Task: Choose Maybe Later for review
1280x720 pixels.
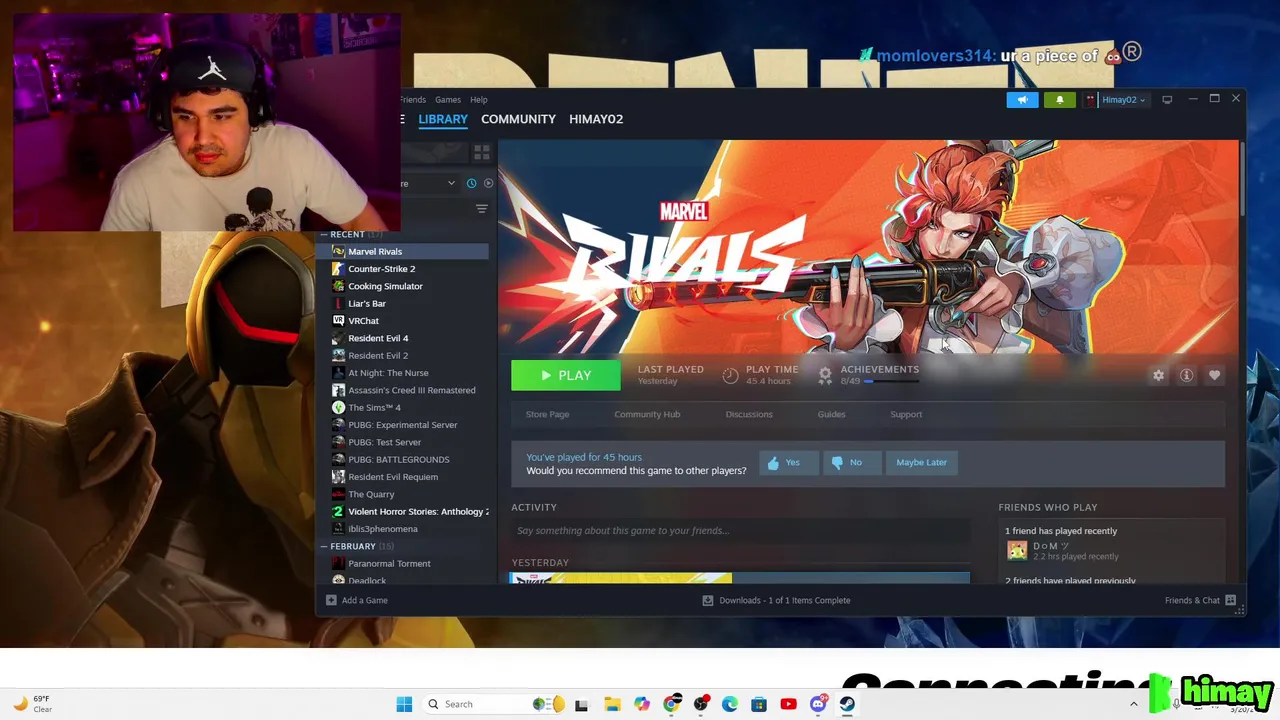Action: coord(921,462)
